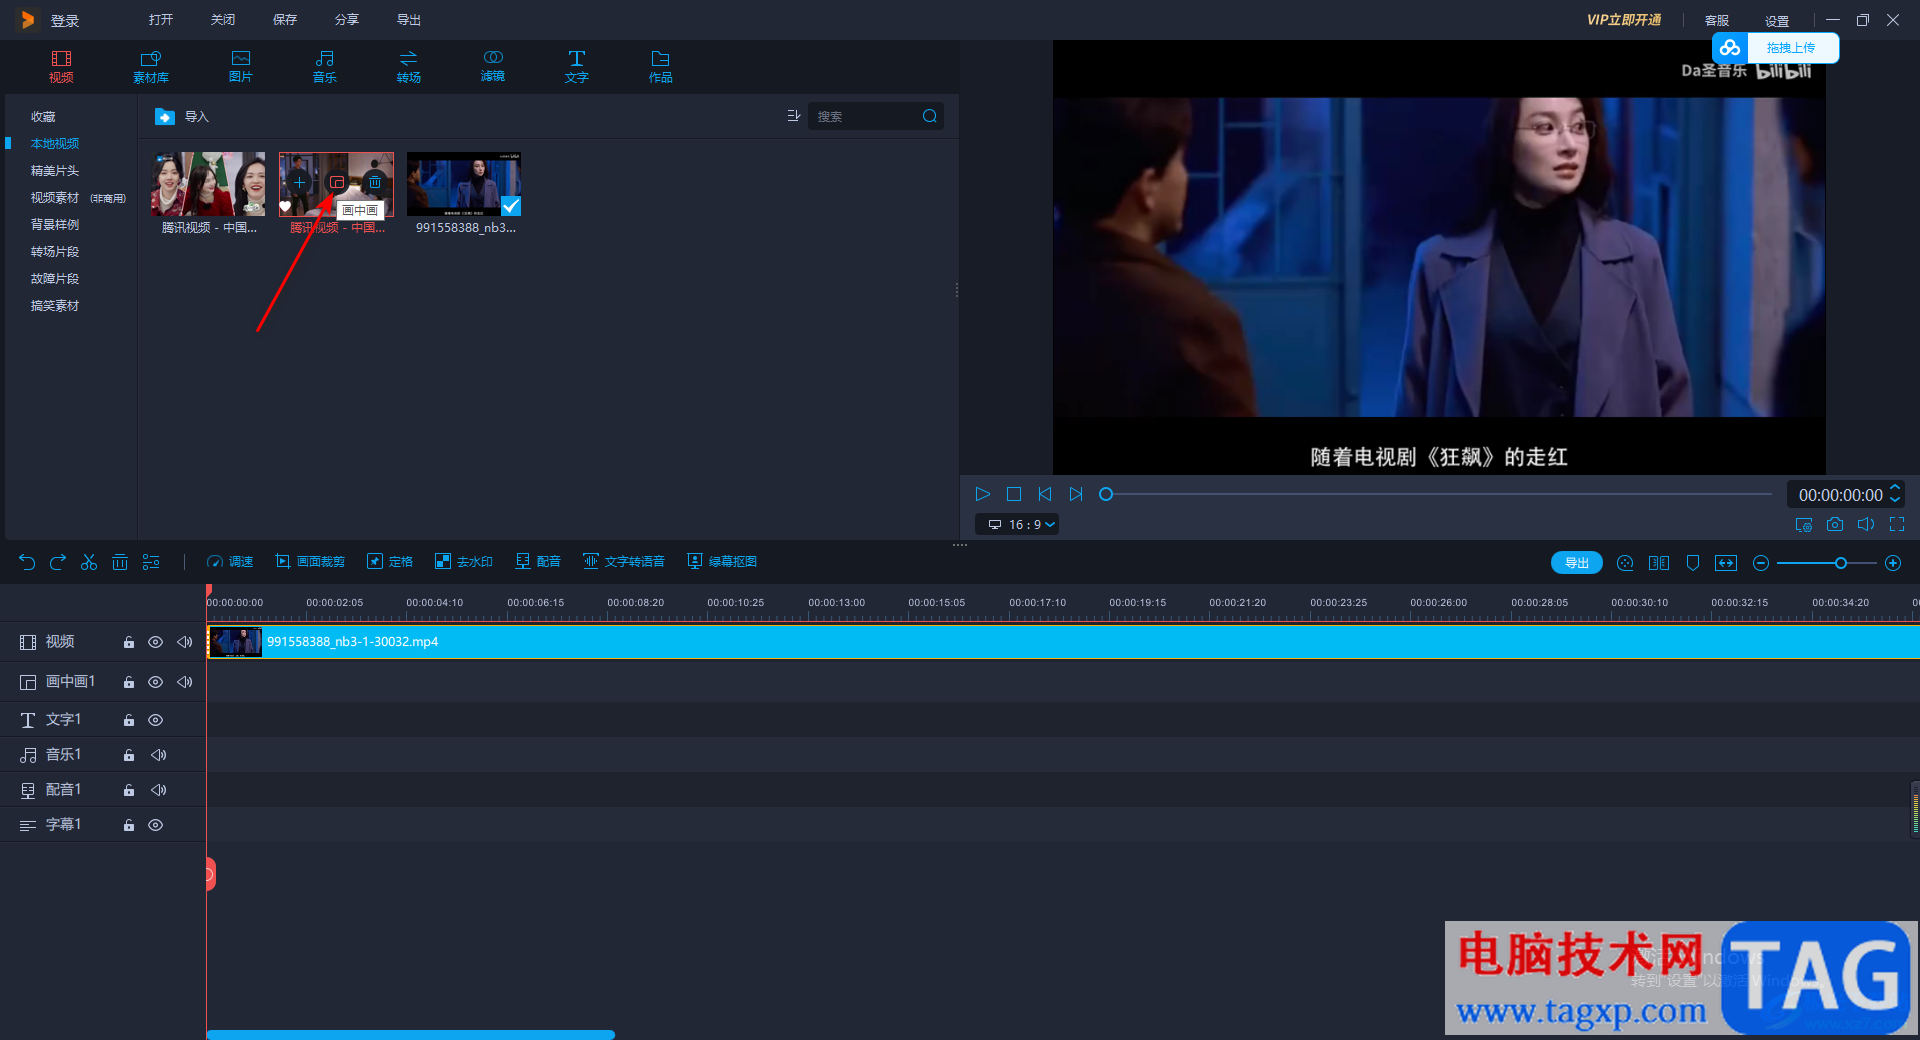Switch to the 滤镜 filters tab
This screenshot has width=1920, height=1040.
[492, 66]
